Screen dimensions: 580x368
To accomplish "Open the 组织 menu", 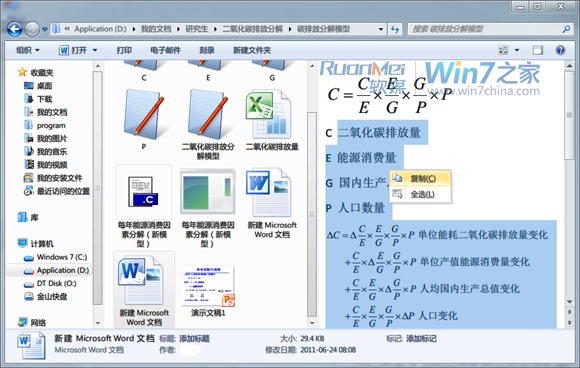I will coord(28,50).
